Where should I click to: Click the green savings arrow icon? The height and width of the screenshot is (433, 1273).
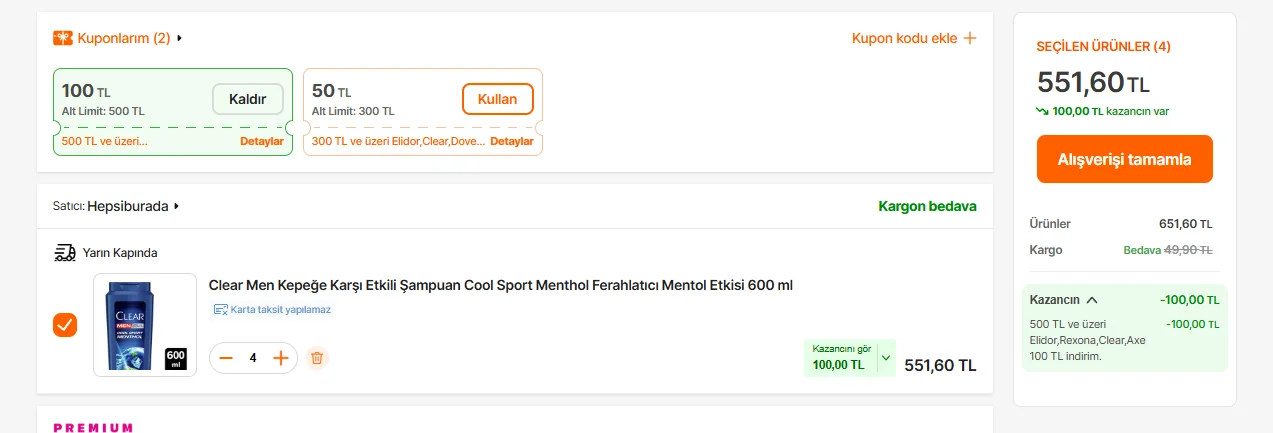pyautogui.click(x=1043, y=111)
